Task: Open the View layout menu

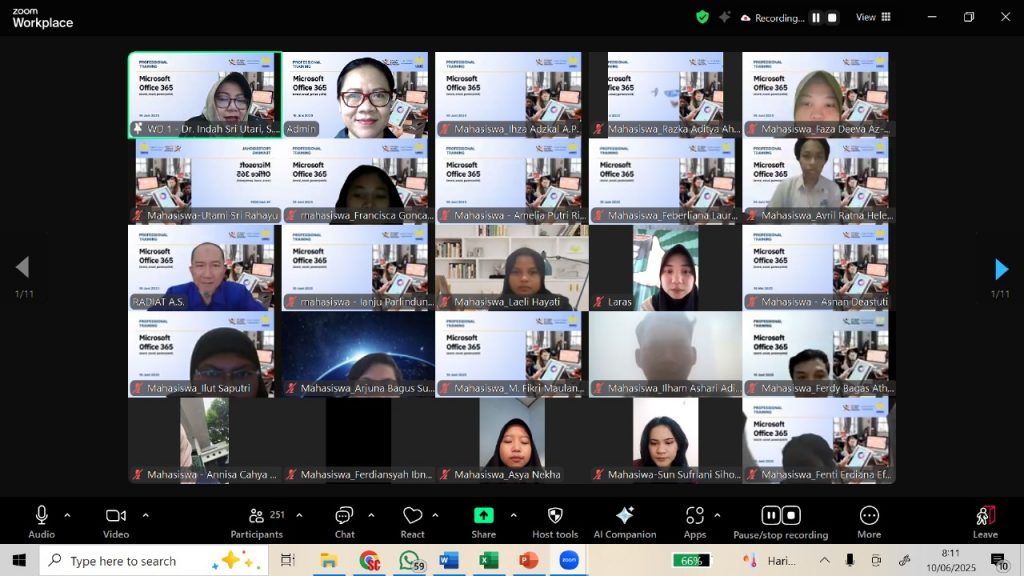Action: click(x=873, y=17)
